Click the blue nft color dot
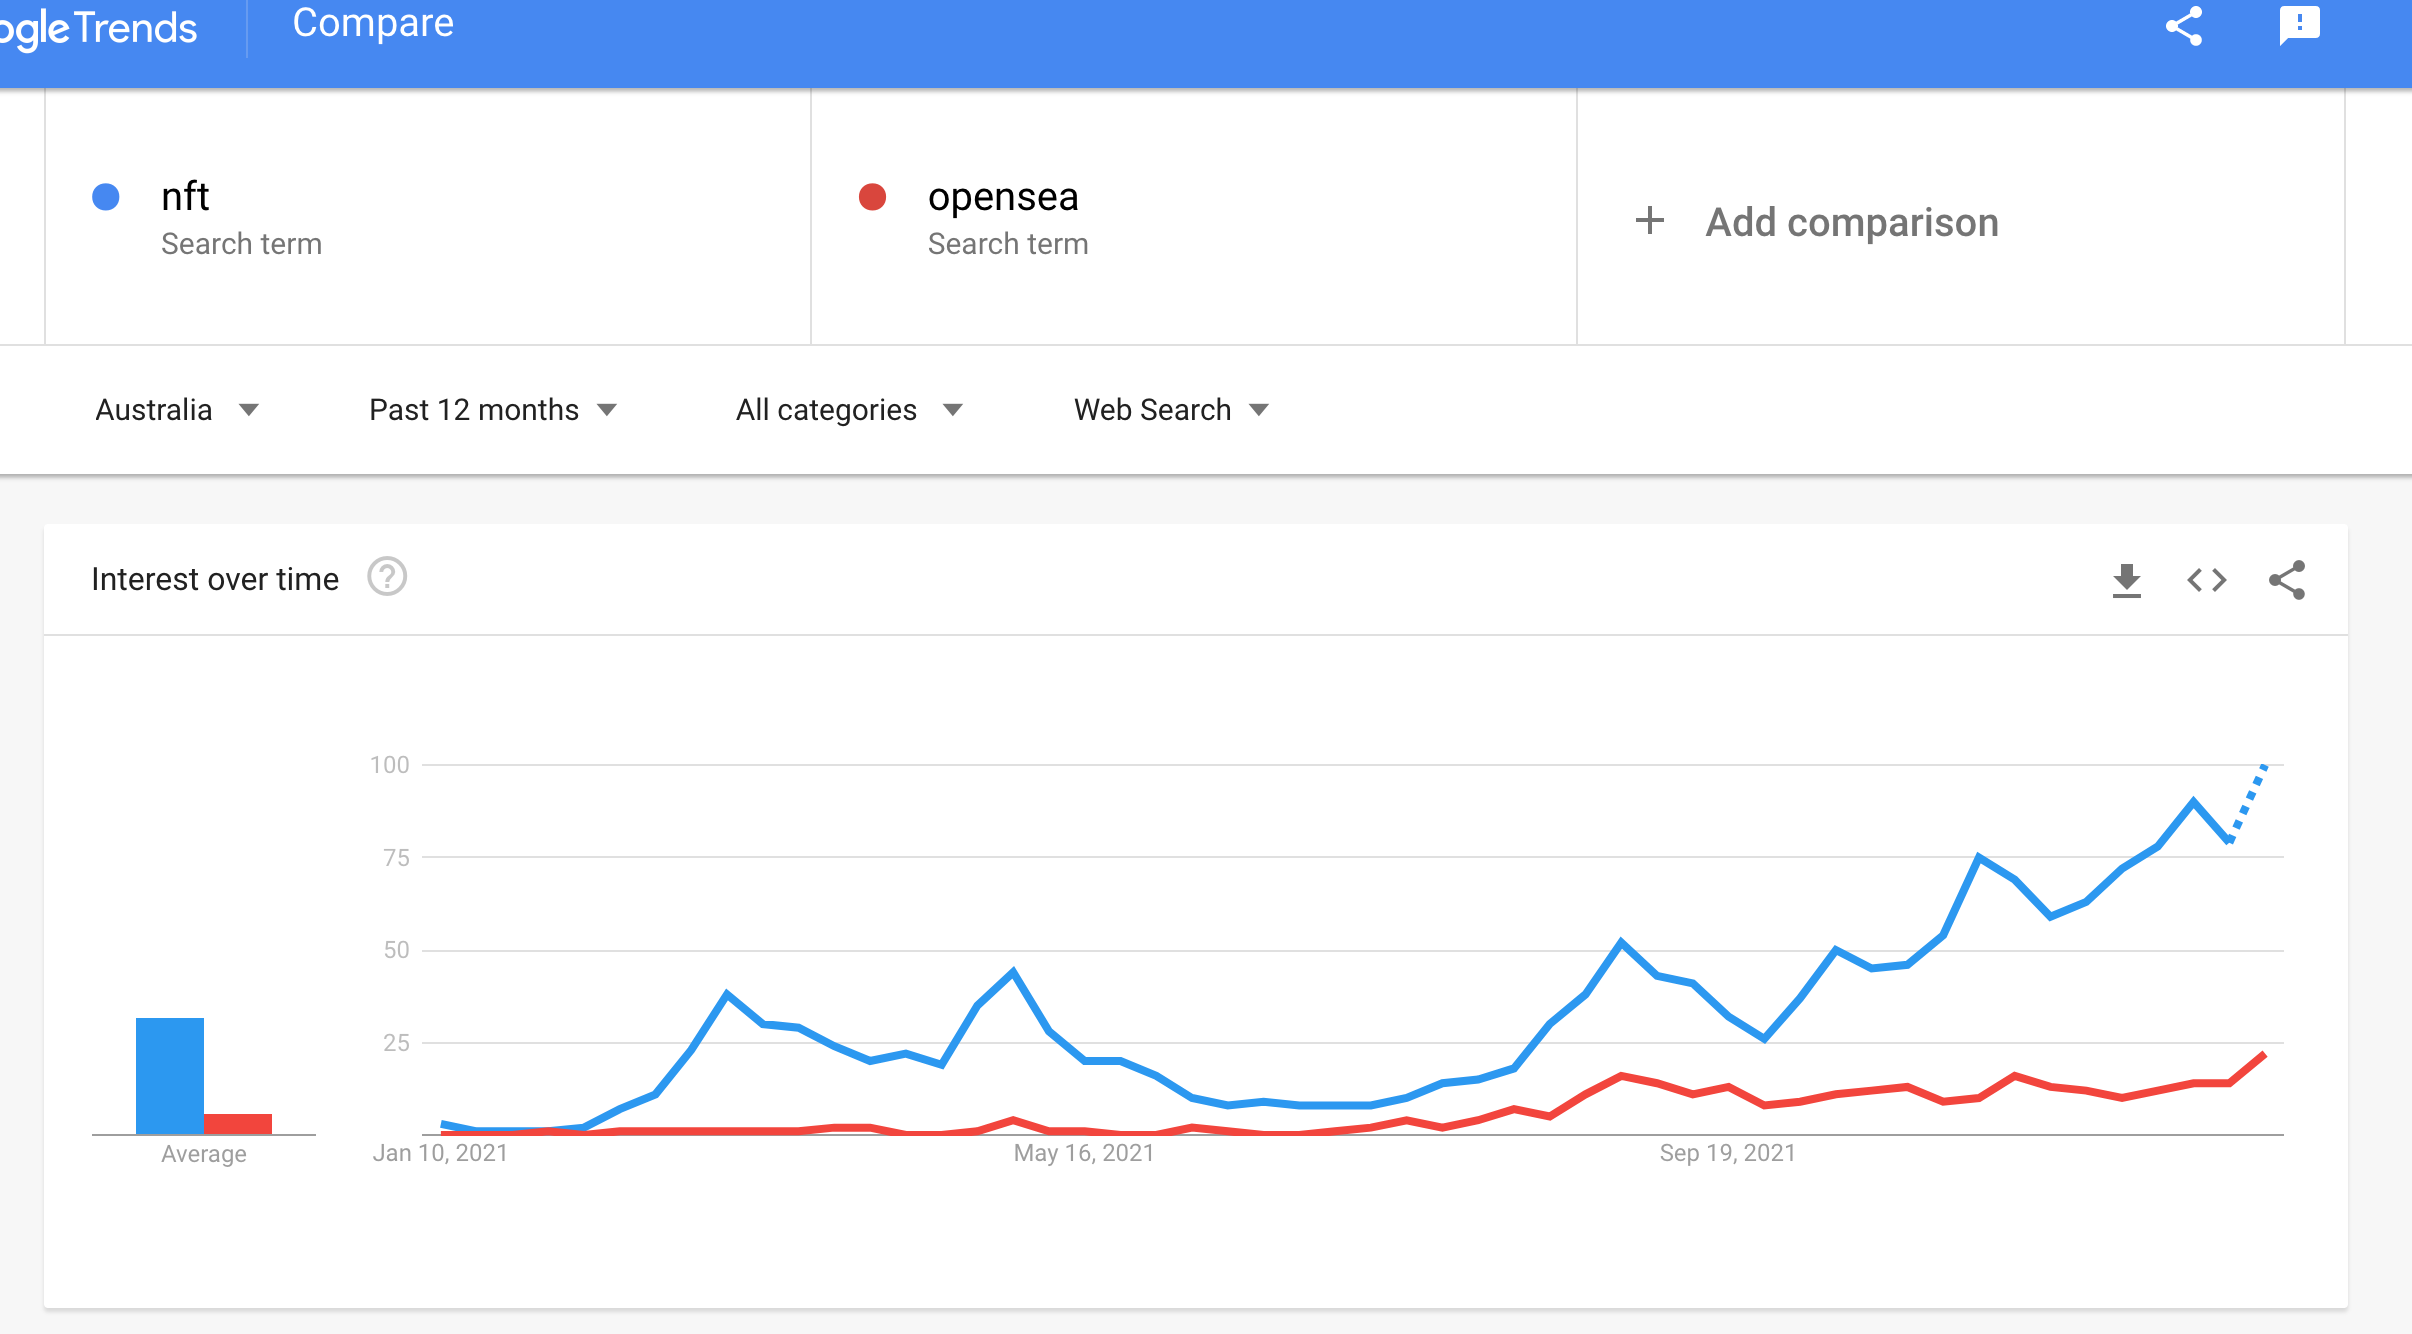 [x=106, y=197]
